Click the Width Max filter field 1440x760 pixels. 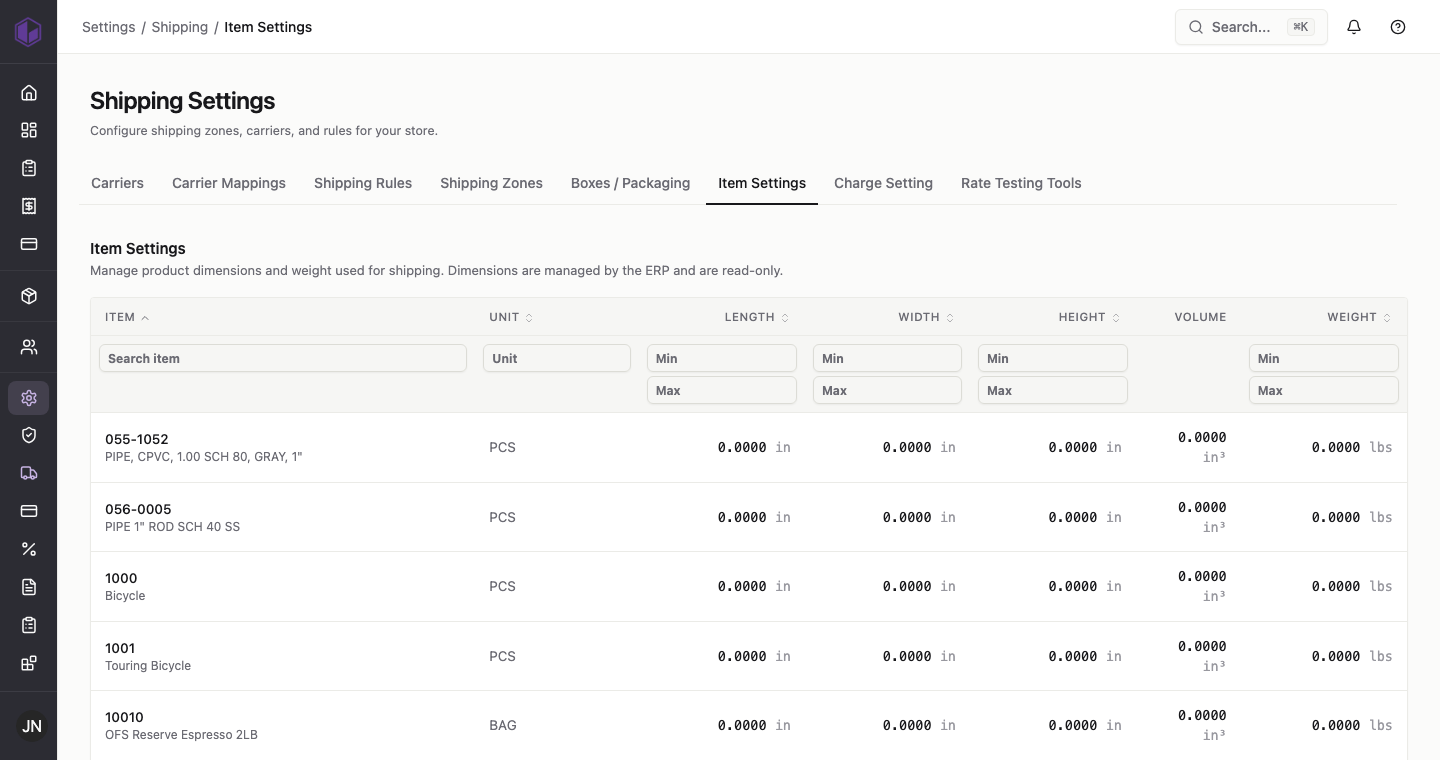pyautogui.click(x=888, y=390)
